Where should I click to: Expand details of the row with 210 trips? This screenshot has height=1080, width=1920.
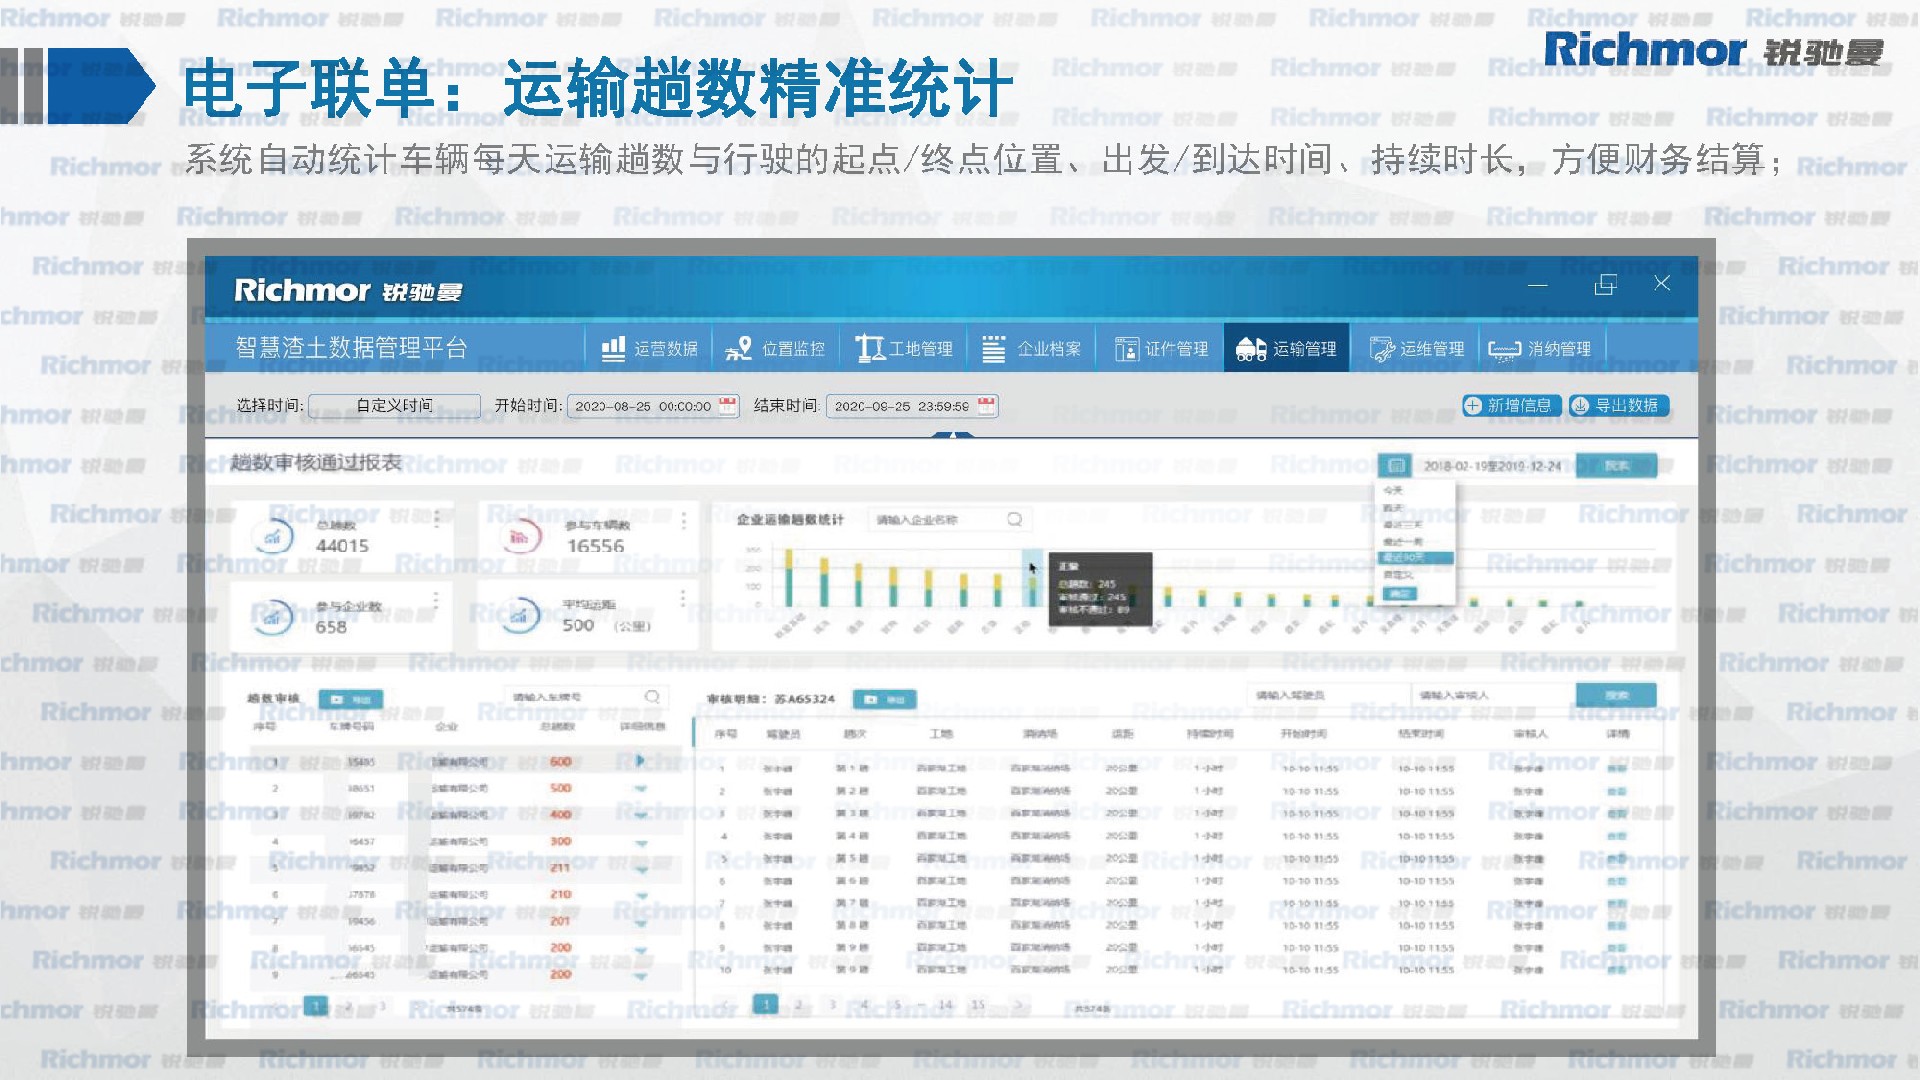point(641,896)
